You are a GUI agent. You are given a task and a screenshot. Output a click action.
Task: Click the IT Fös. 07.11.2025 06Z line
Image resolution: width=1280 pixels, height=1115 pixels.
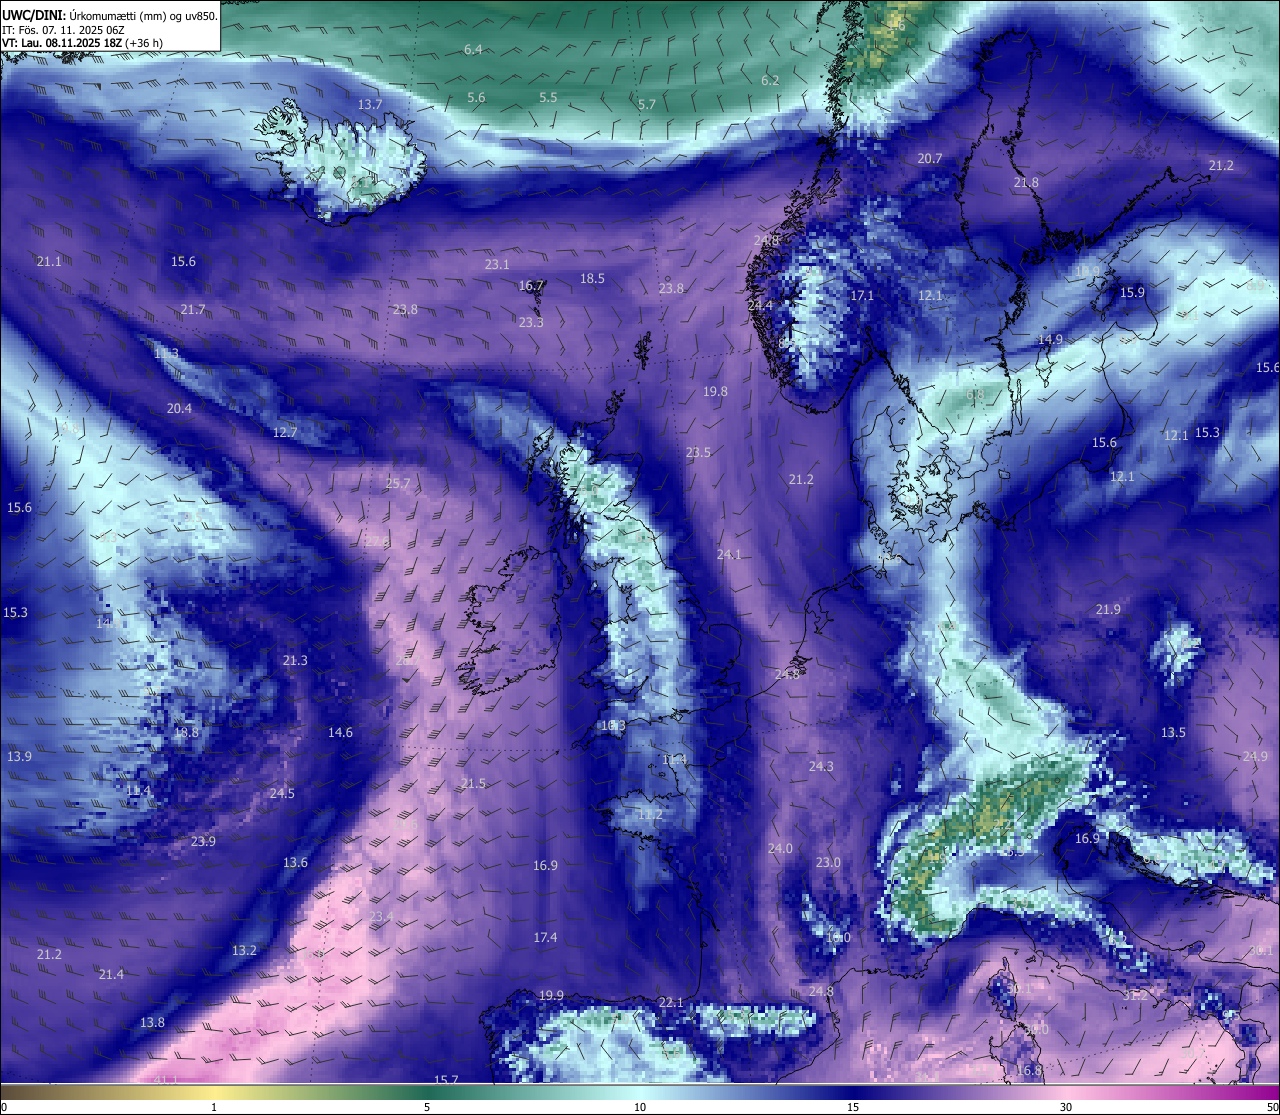click(63, 30)
